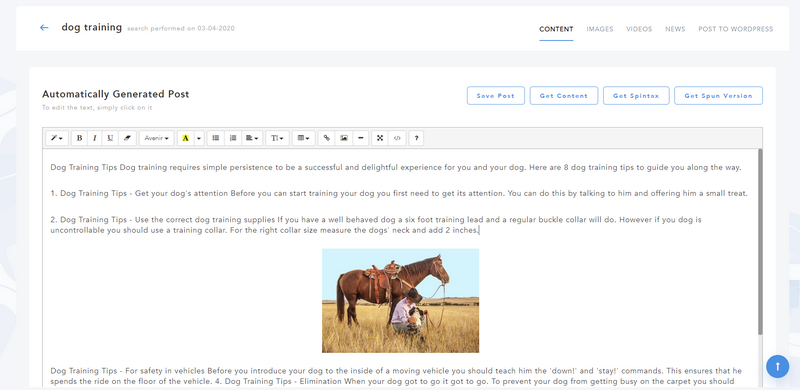Go back using the blue arrow
Screen dimensions: 800x390
(x=44, y=28)
